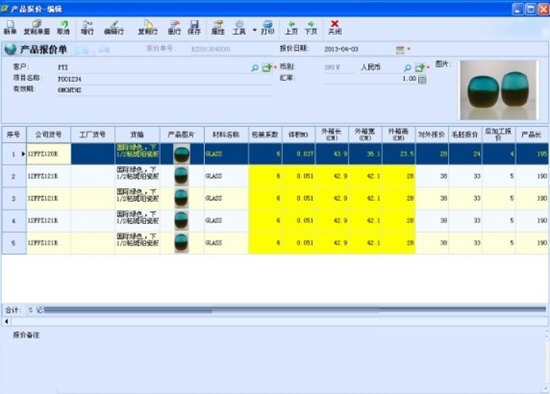Click the large product image preview
This screenshot has height=394, width=550.
pyautogui.click(x=498, y=90)
